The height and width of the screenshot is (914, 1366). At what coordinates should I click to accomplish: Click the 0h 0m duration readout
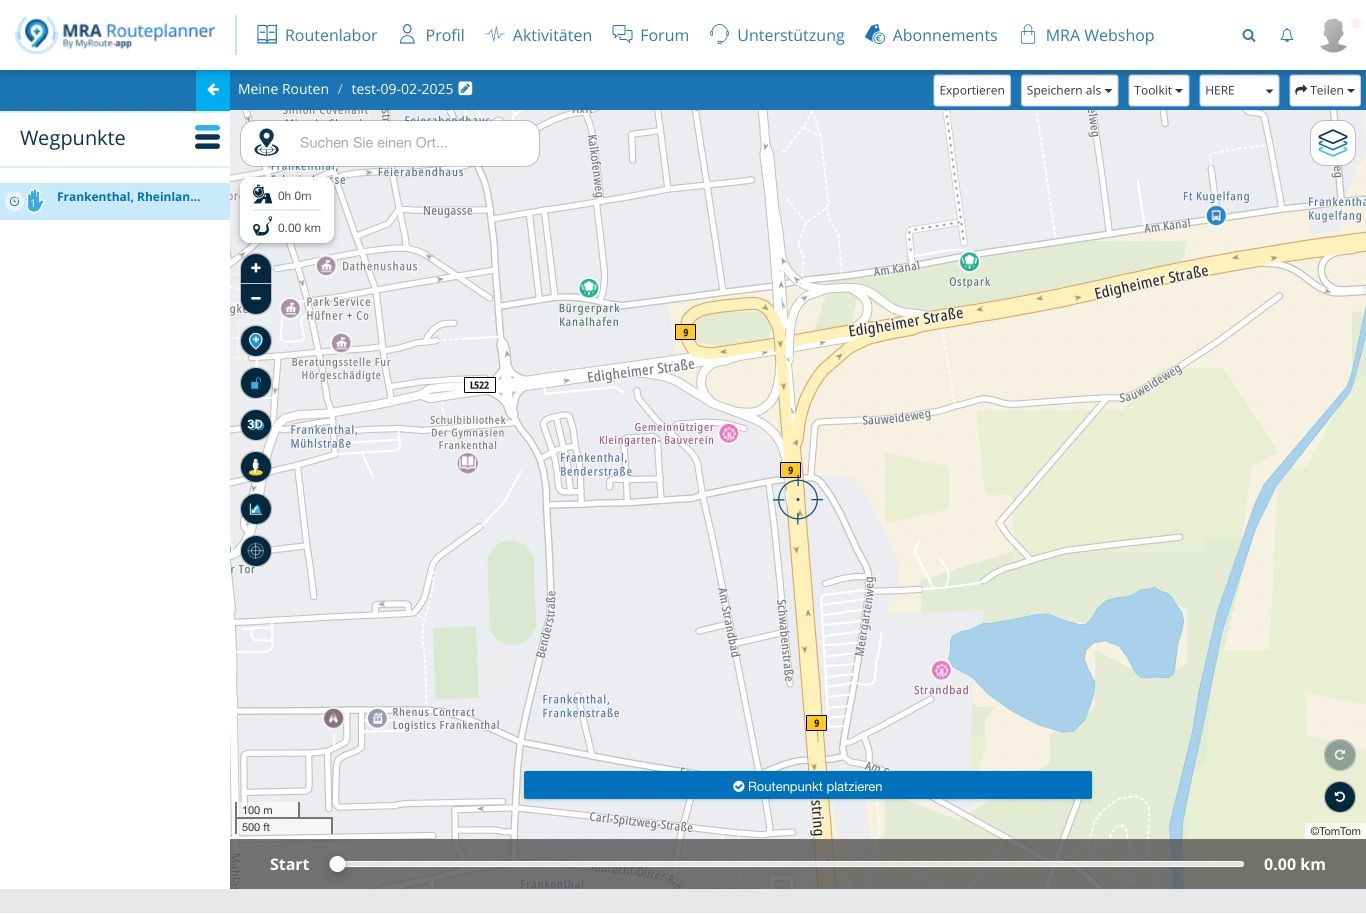click(x=294, y=196)
